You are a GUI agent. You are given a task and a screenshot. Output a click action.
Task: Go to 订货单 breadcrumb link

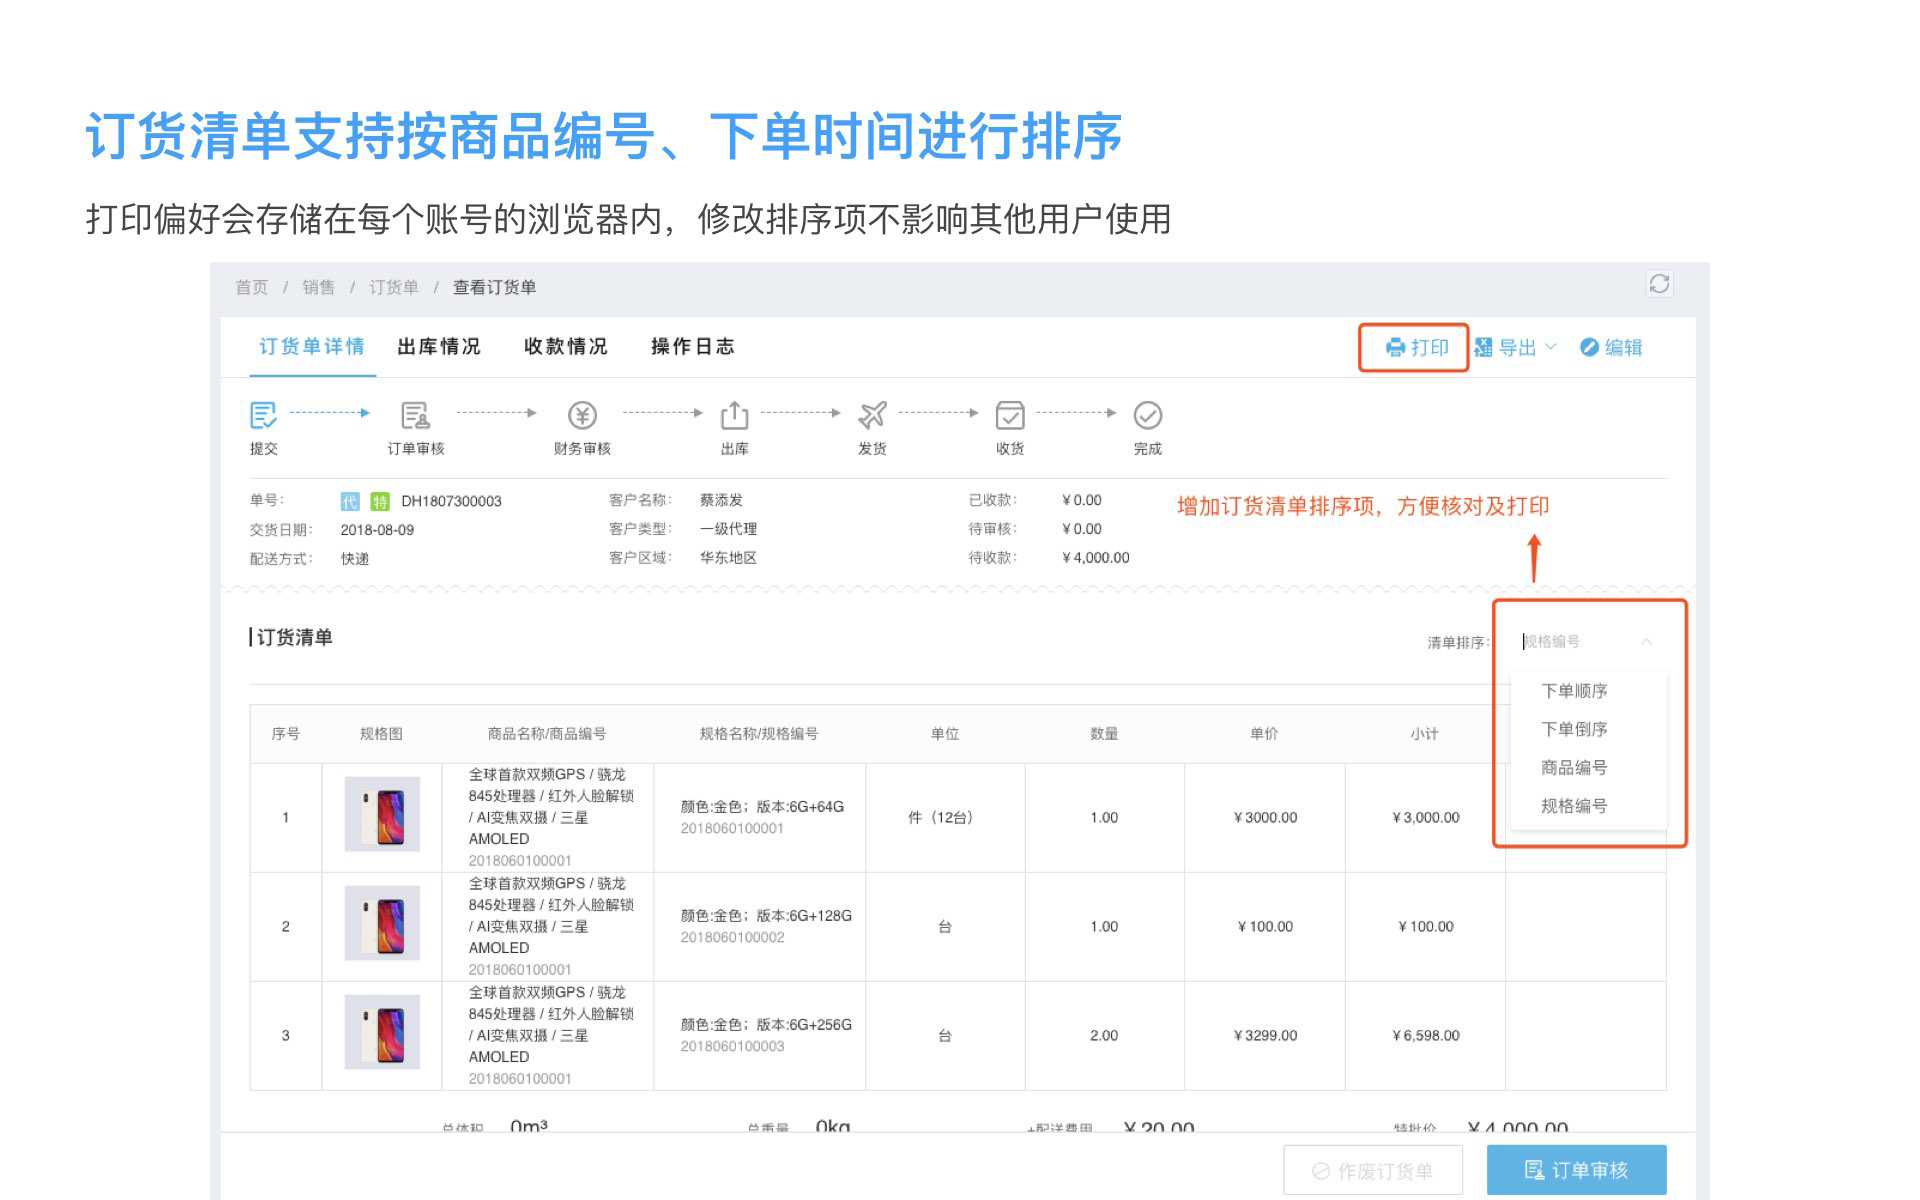(394, 288)
